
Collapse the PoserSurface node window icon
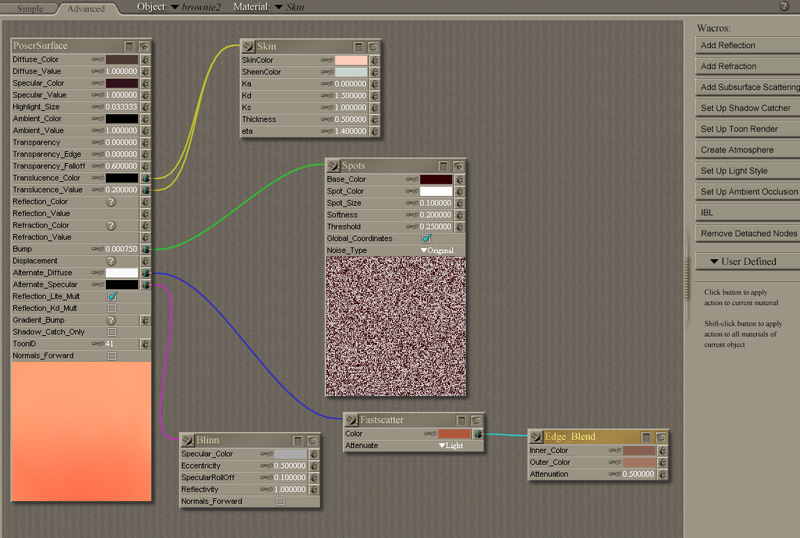pos(129,46)
